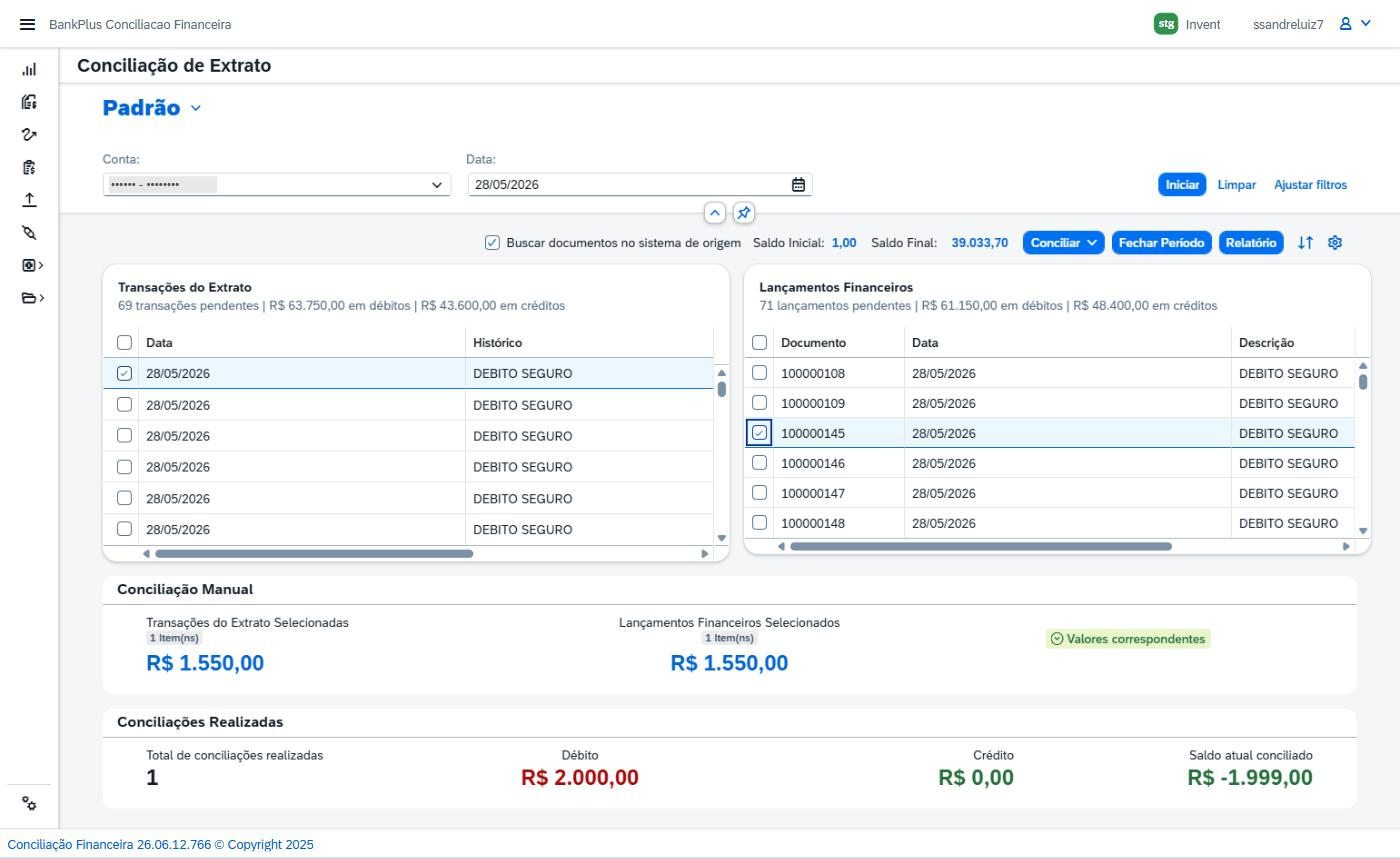Click the Descrição column header
This screenshot has height=859, width=1400.
(1293, 343)
